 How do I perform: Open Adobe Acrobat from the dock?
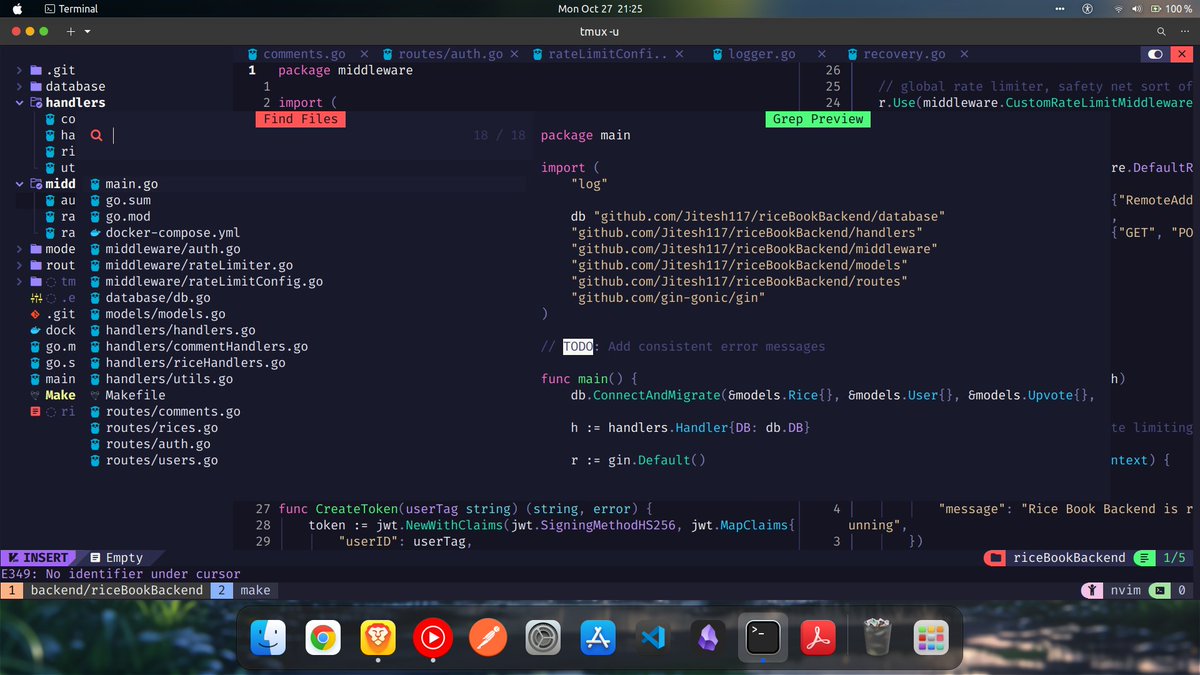point(818,636)
